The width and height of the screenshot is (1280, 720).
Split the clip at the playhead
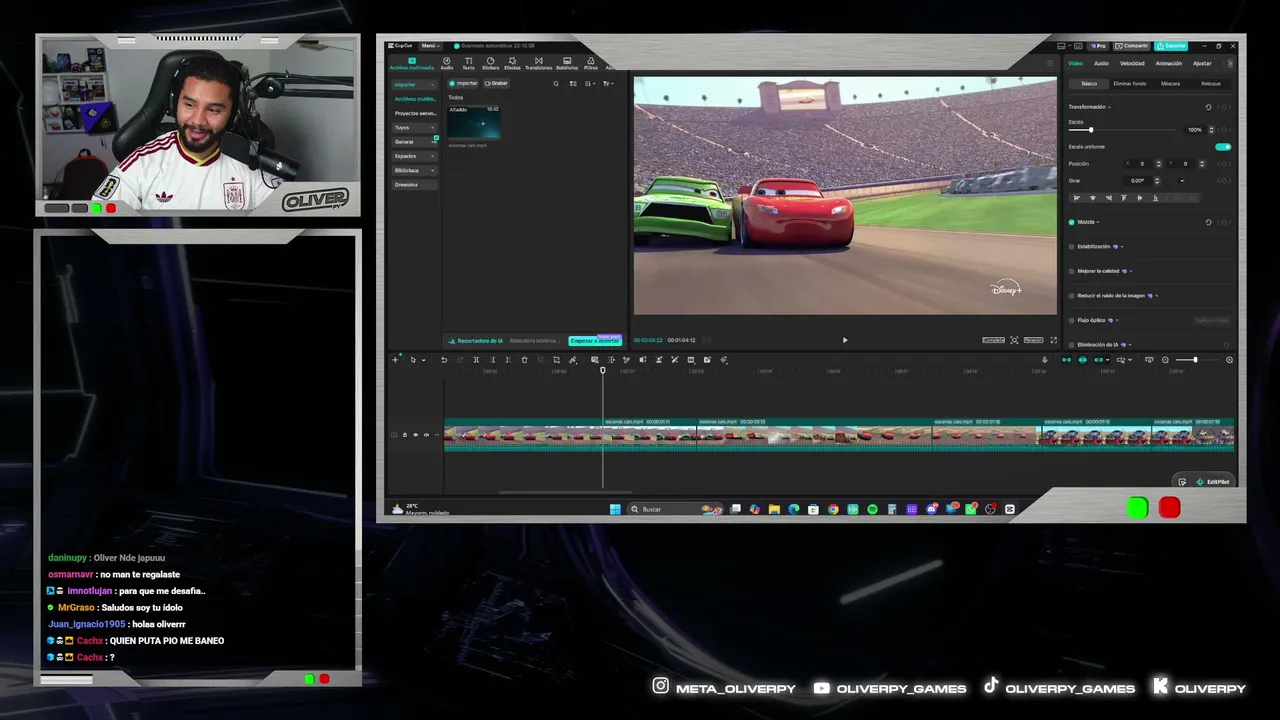point(476,360)
